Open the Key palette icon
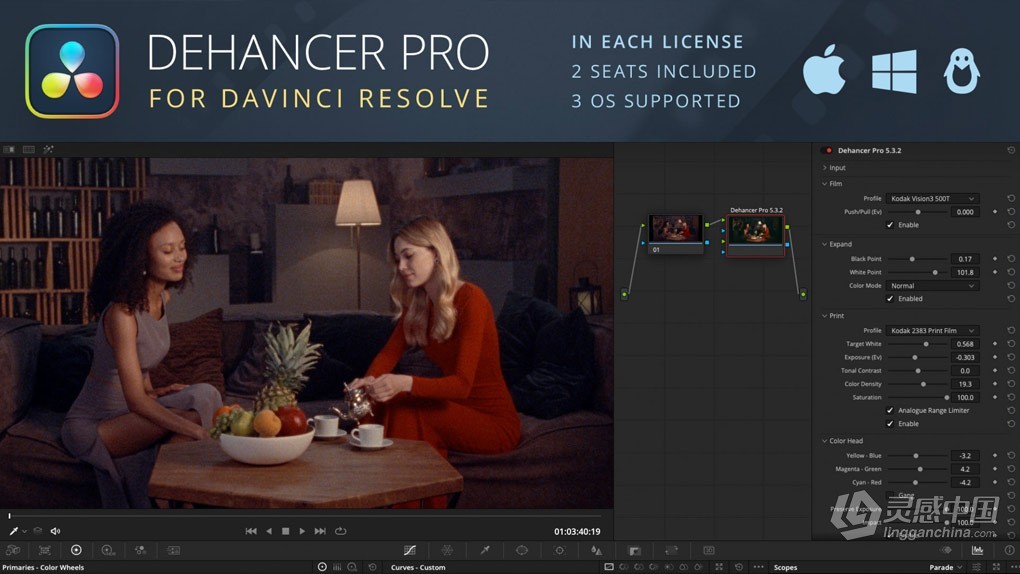Screen dimensions: 1020x574 click(x=634, y=551)
